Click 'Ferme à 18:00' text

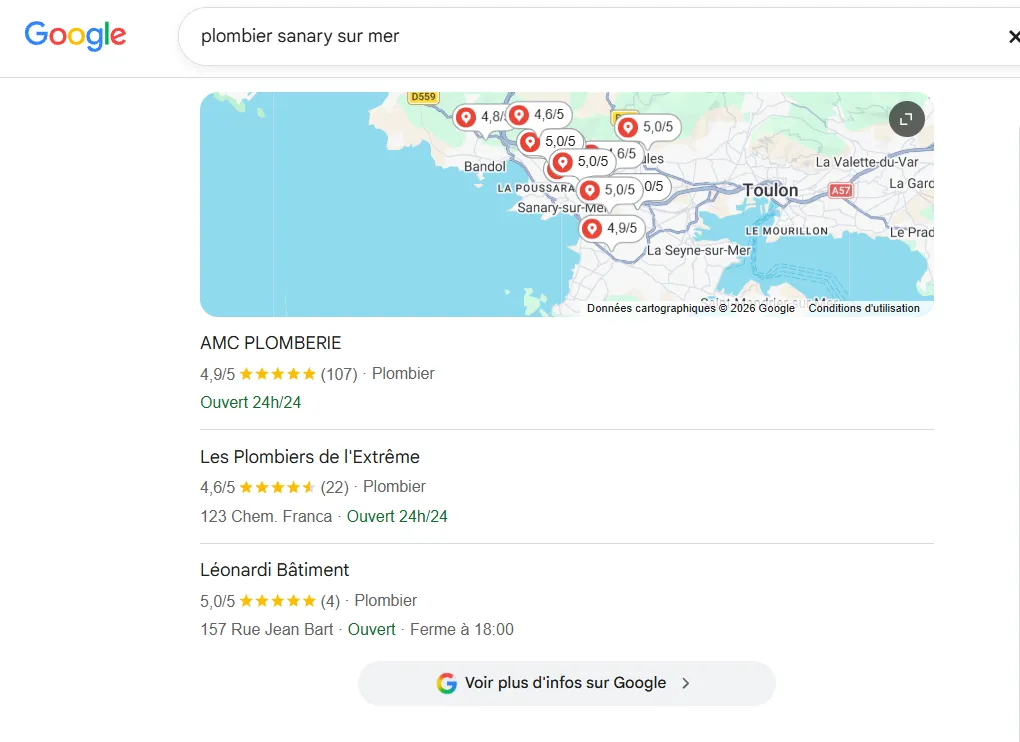[462, 629]
